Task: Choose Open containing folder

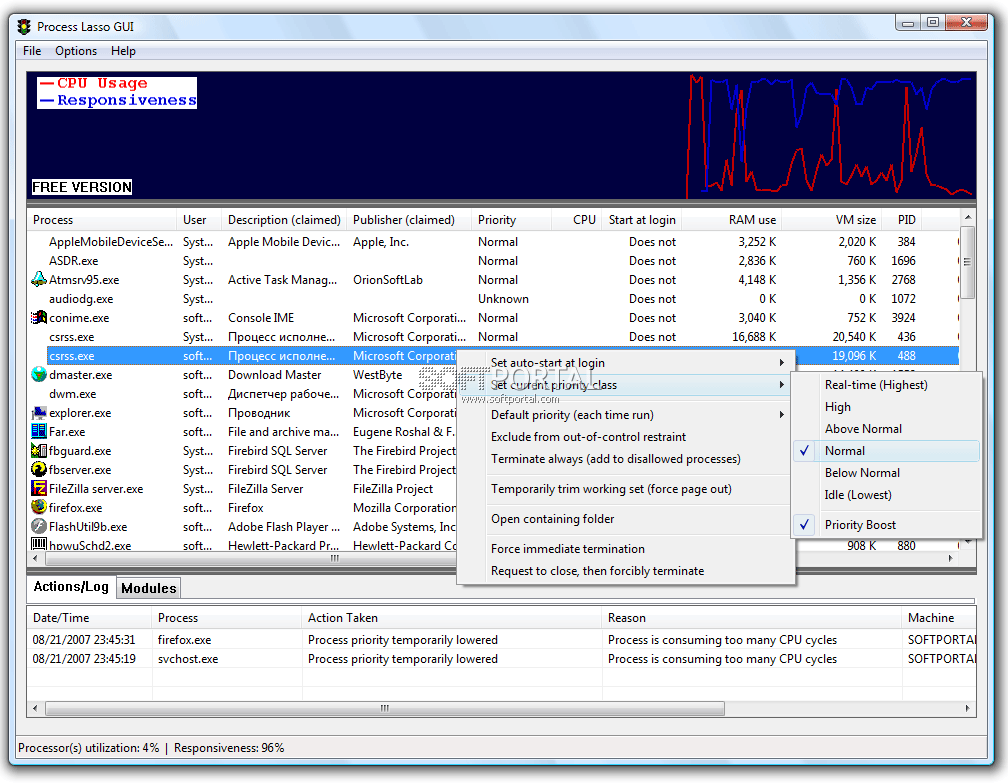Action: click(626, 519)
